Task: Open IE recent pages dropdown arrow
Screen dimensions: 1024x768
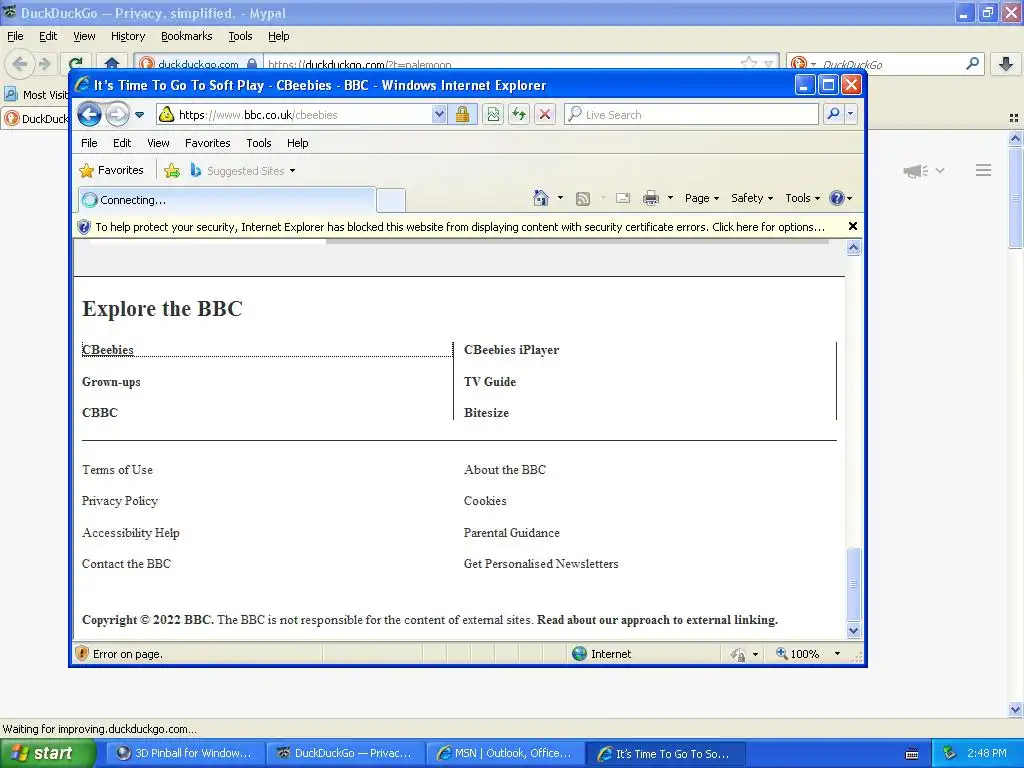Action: coord(139,115)
